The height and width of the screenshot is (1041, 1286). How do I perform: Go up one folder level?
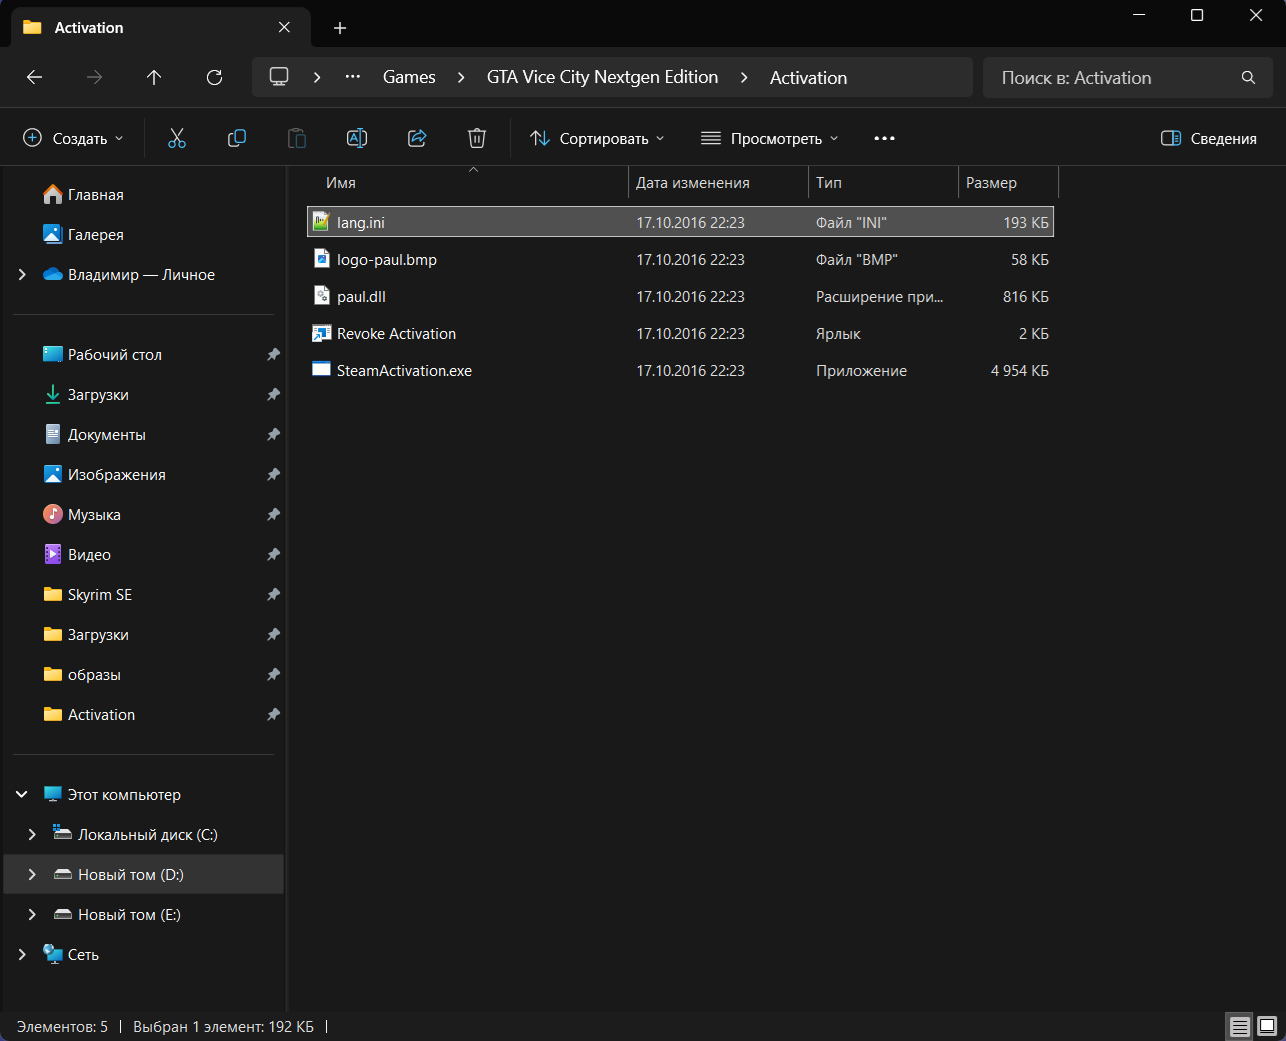click(154, 77)
